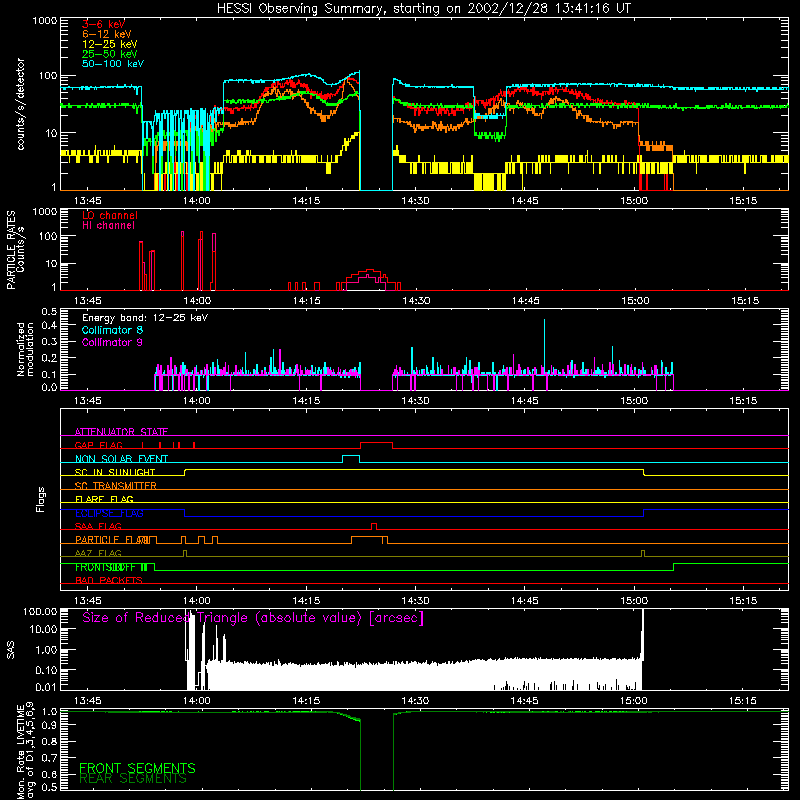Select the Collimator 8 legend label
The height and width of the screenshot is (800, 800).
[x=112, y=330]
